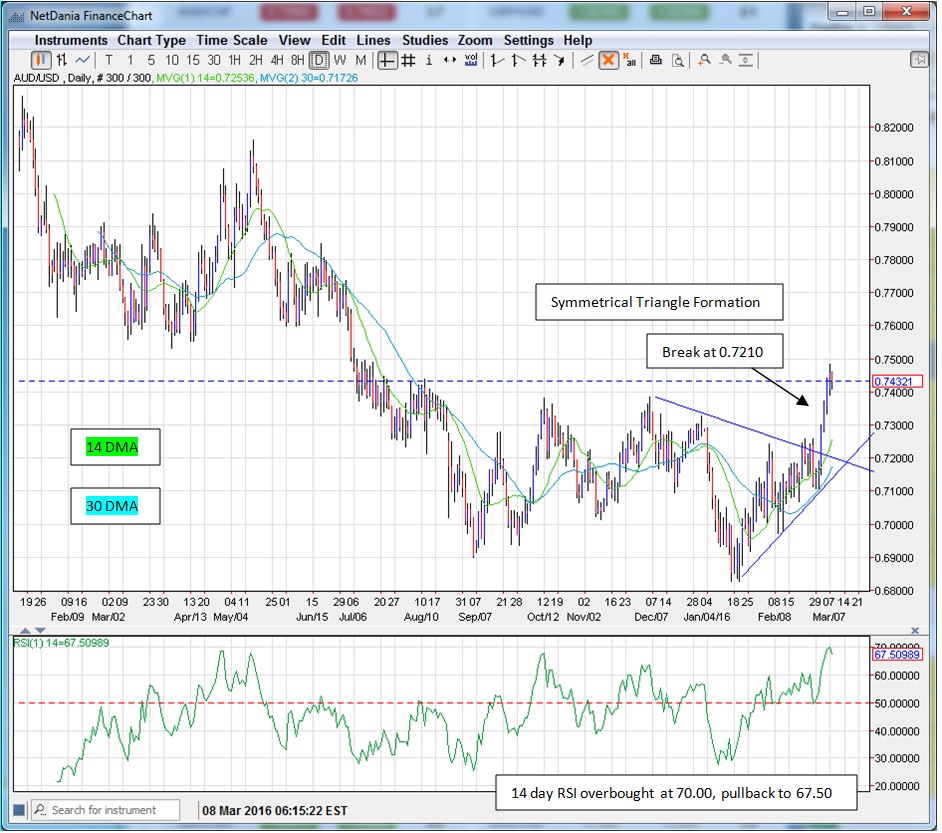The height and width of the screenshot is (833, 942).
Task: Select the parallel lines channel tool
Action: [x=587, y=60]
